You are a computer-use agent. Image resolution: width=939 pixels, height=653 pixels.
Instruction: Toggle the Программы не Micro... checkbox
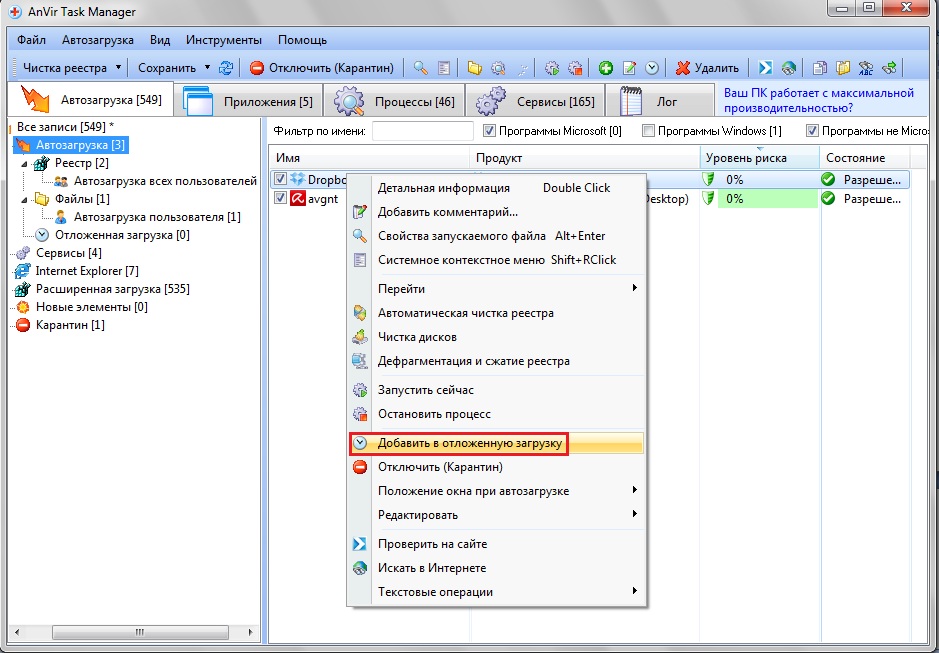tap(812, 130)
